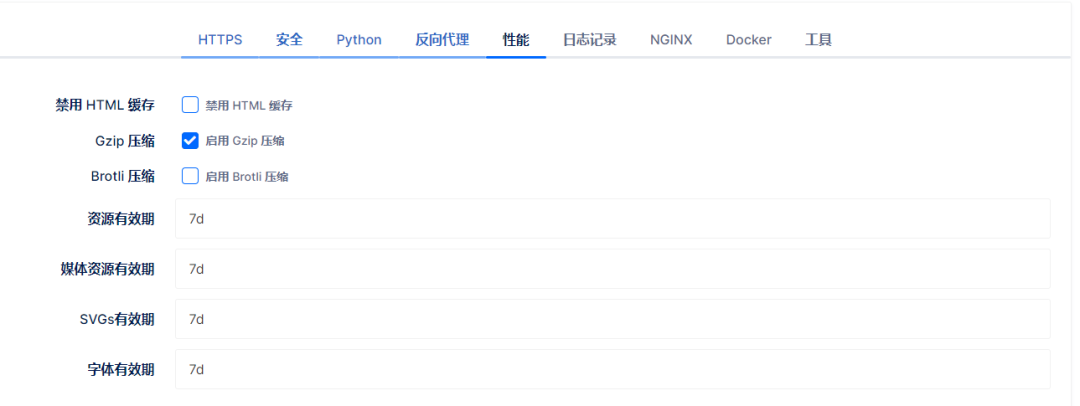Select the 工具 tab
Viewport: 1080px width, 406px height.
click(x=818, y=40)
